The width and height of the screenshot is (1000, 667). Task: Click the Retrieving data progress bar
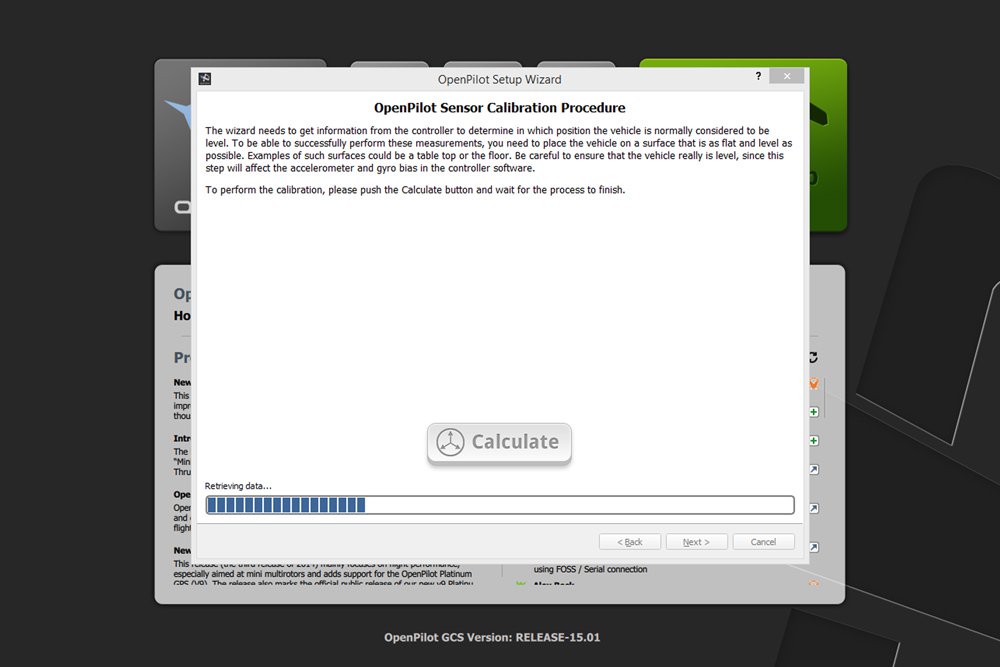click(x=500, y=505)
